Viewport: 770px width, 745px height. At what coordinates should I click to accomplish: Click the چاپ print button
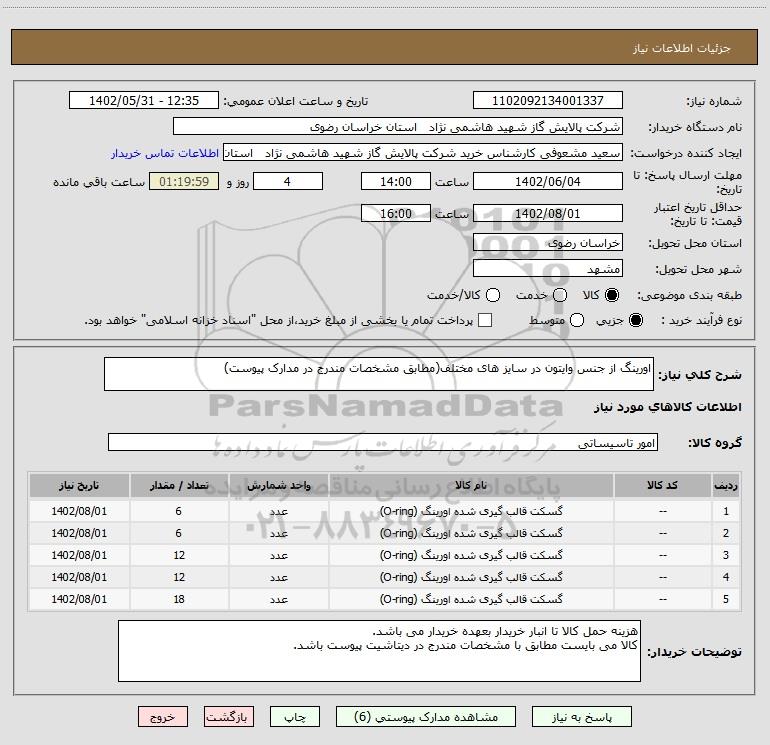297,717
